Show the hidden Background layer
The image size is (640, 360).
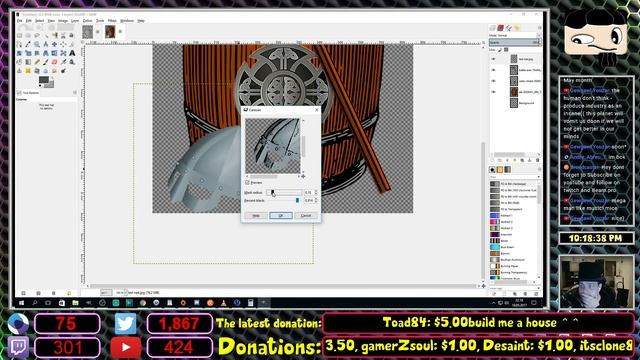click(493, 103)
